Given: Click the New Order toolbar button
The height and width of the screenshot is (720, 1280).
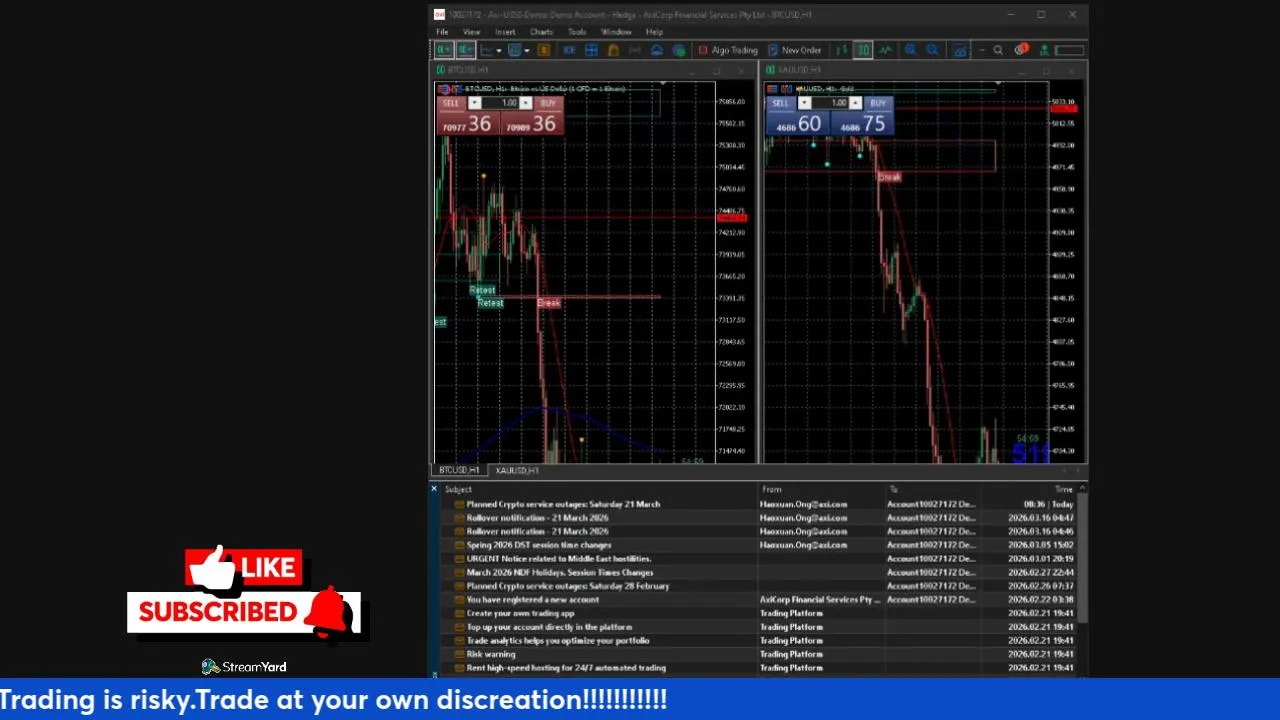Looking at the screenshot, I should click(x=795, y=50).
